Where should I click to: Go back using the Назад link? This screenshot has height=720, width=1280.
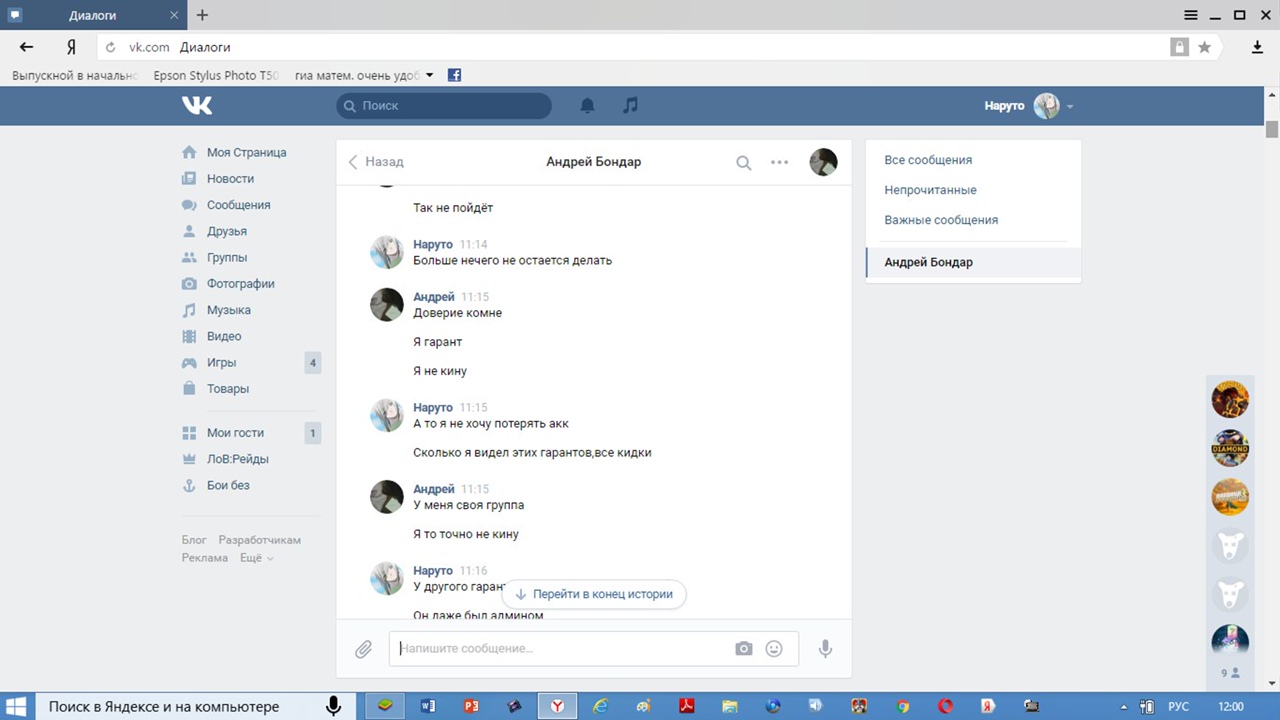[376, 162]
